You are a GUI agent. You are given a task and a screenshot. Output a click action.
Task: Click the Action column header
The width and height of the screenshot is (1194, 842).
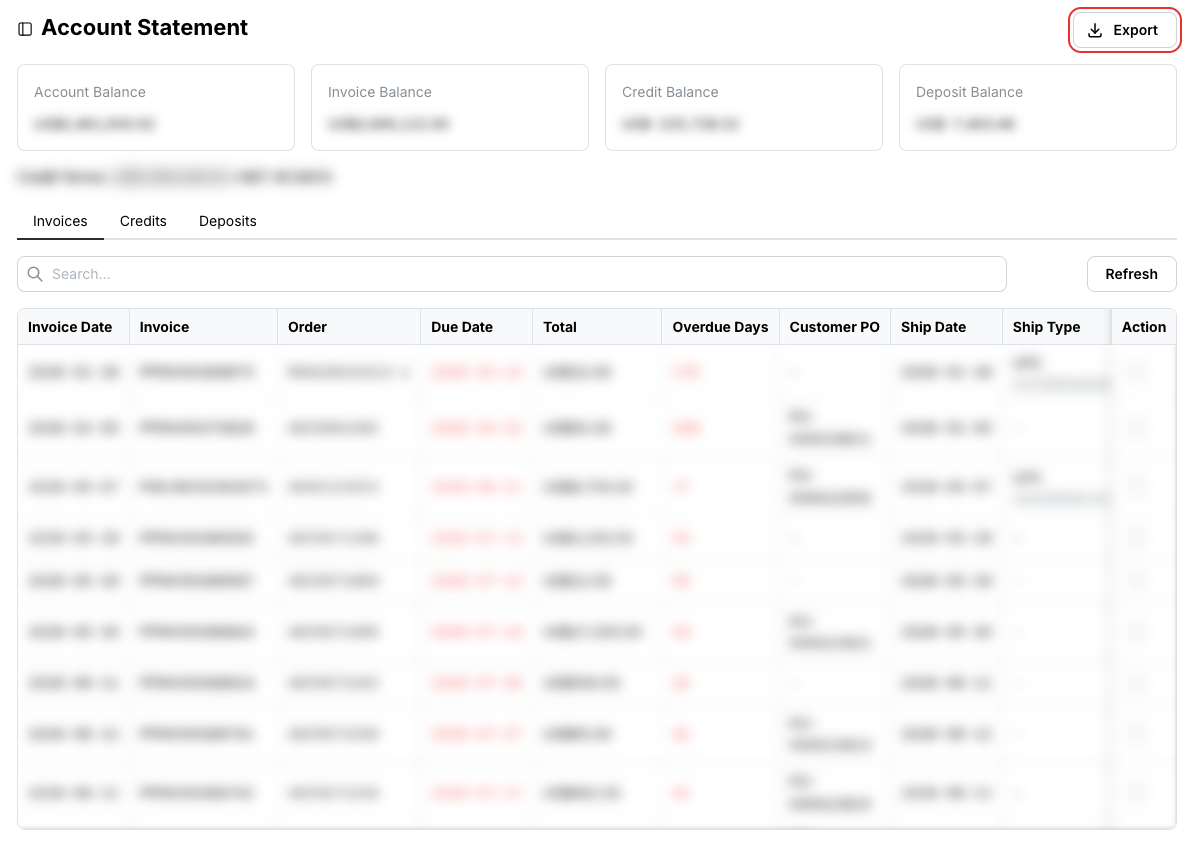click(x=1143, y=327)
